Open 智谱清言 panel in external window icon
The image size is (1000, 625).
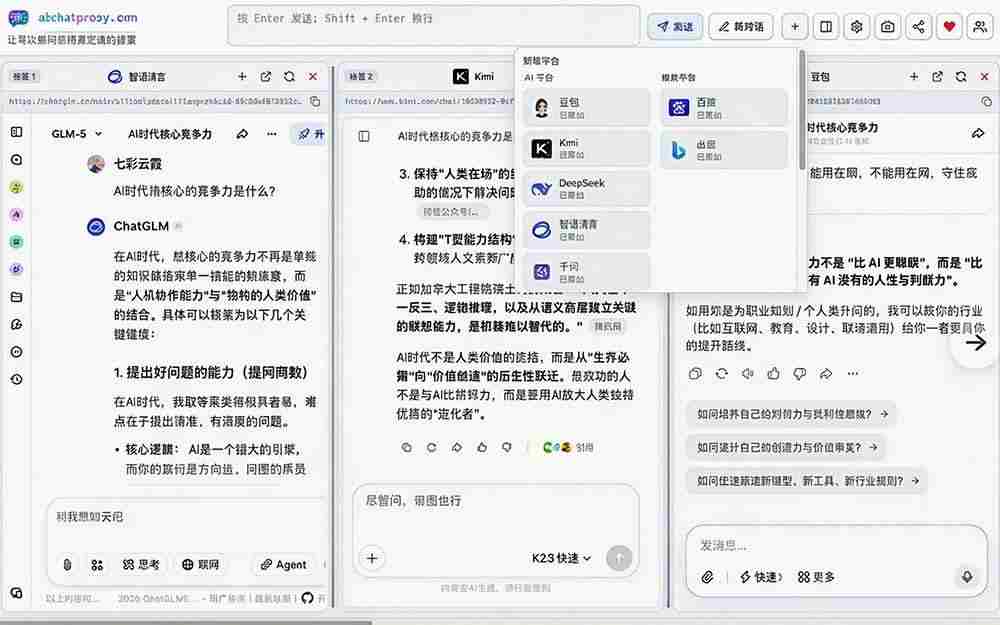coord(265,77)
